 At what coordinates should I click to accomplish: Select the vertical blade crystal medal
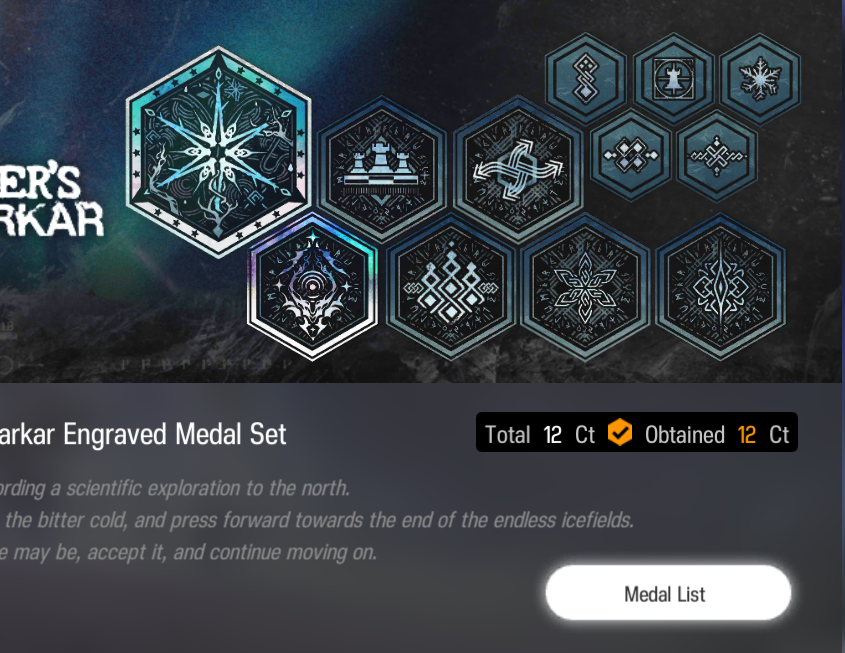pyautogui.click(x=721, y=287)
